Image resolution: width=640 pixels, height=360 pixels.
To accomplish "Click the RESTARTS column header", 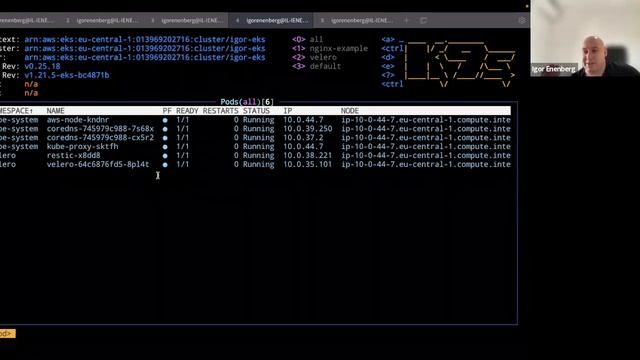I will pos(220,111).
